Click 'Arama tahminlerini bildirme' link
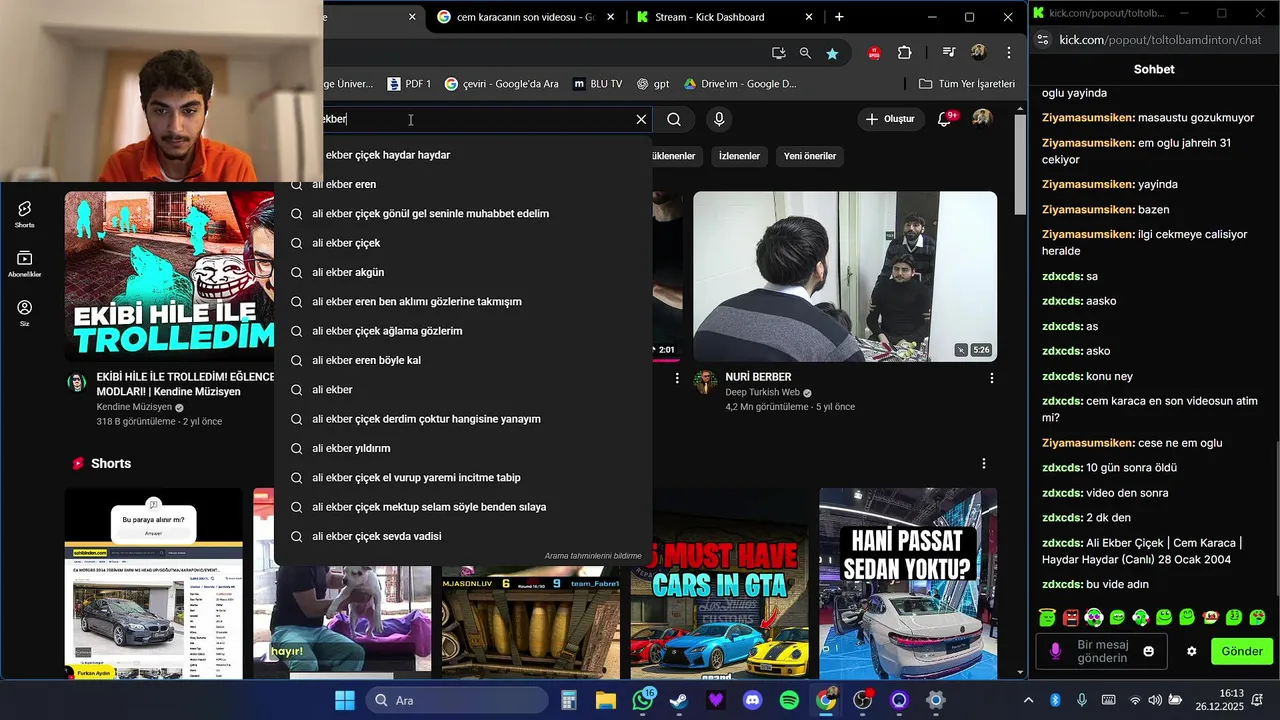Image resolution: width=1280 pixels, height=720 pixels. pyautogui.click(x=593, y=556)
